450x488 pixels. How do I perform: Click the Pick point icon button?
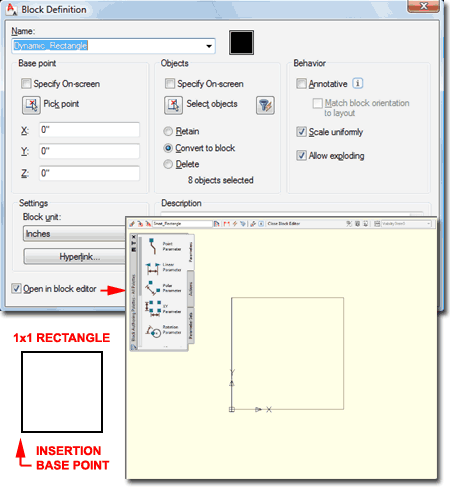31,105
